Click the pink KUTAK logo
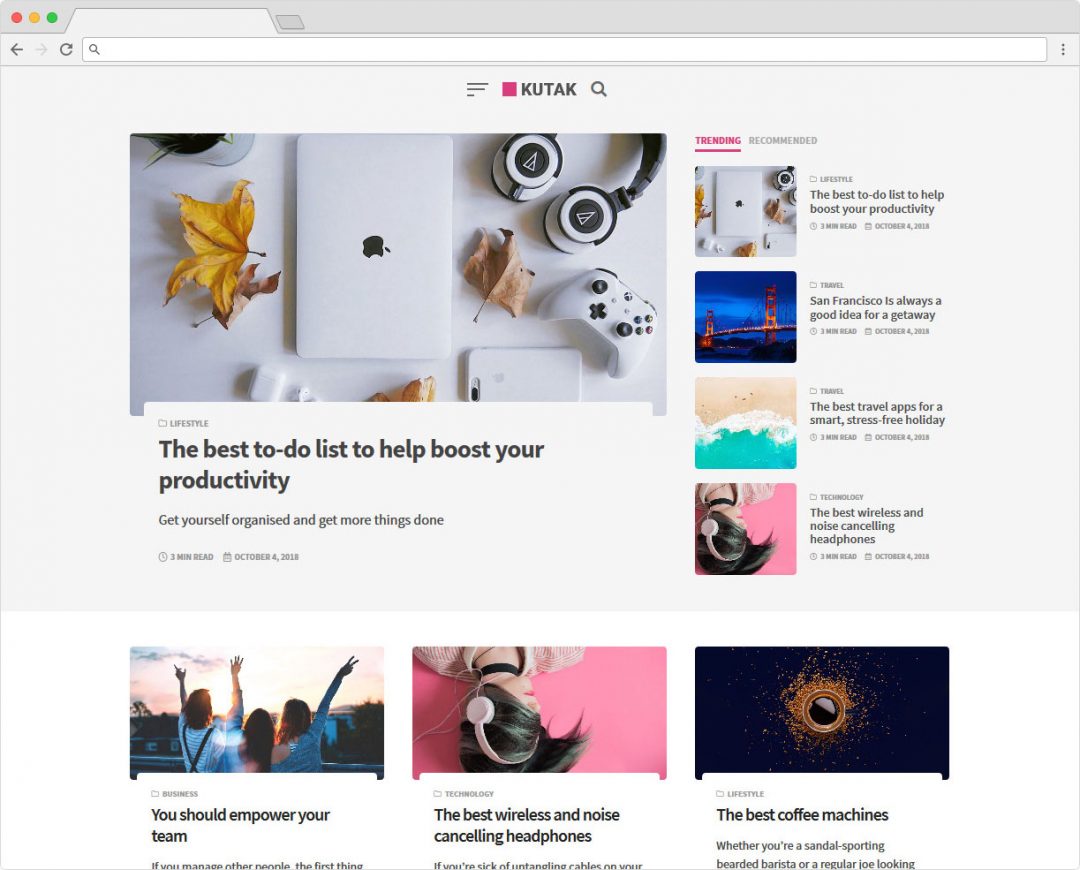 pyautogui.click(x=539, y=90)
